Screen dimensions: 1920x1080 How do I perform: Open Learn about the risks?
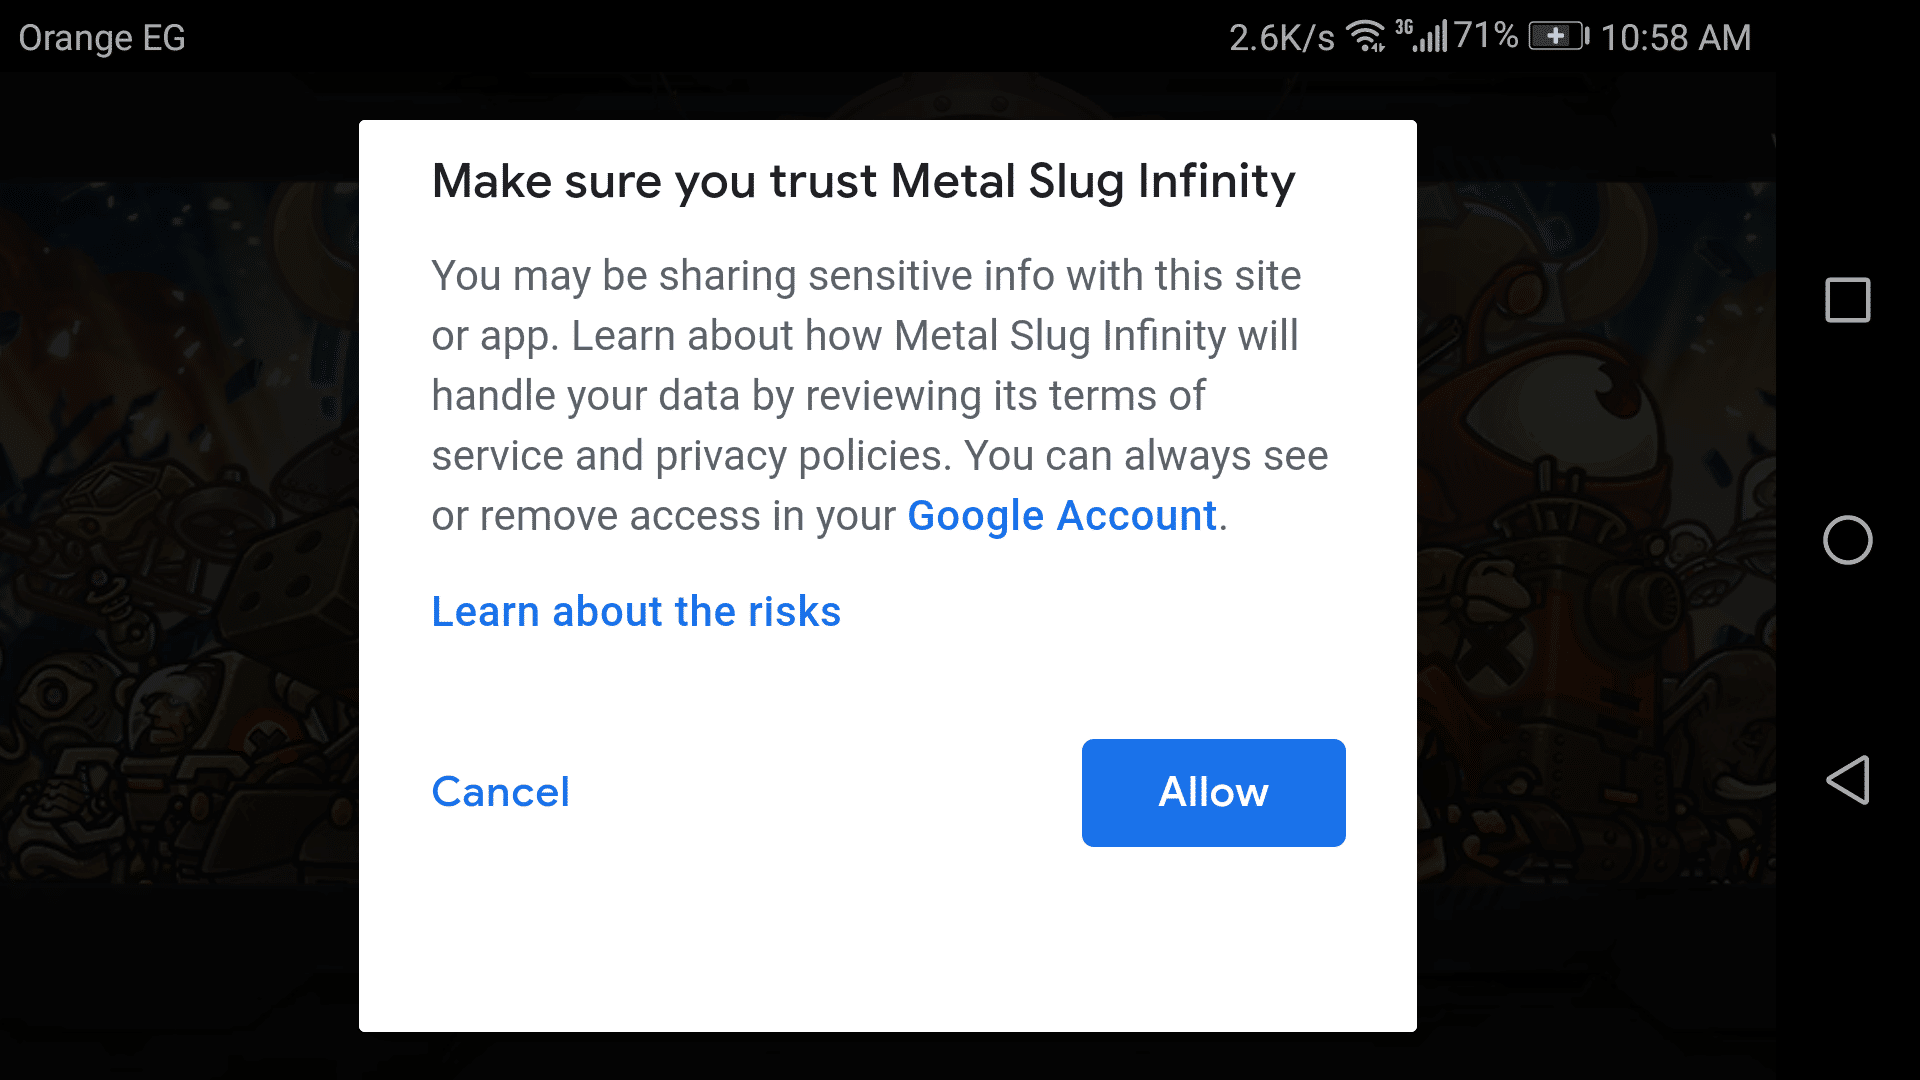tap(636, 612)
